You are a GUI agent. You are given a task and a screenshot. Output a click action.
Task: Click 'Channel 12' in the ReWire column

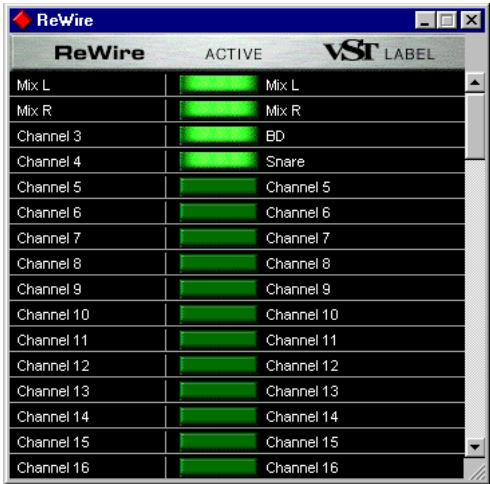53,366
